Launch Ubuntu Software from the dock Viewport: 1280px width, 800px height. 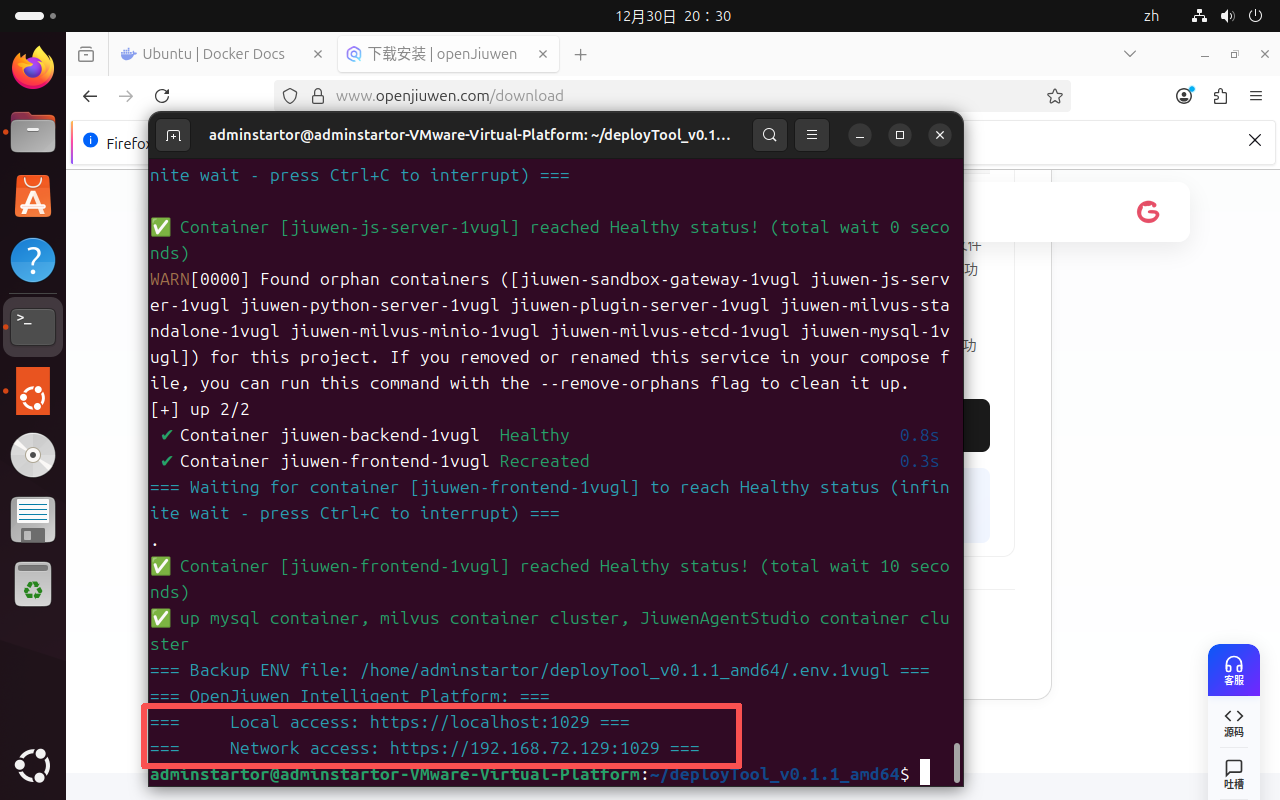coord(33,197)
